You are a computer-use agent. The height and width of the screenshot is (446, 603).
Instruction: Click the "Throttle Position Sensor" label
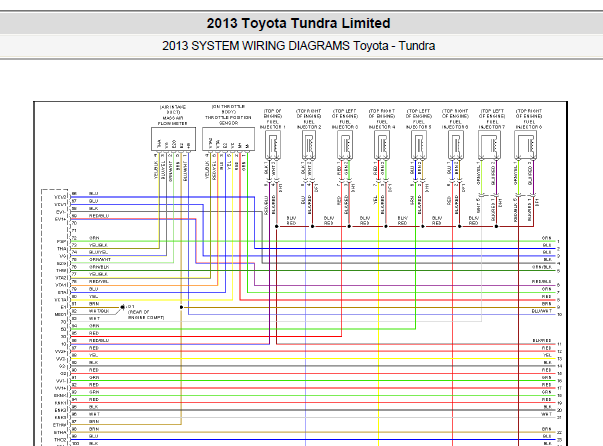click(228, 120)
